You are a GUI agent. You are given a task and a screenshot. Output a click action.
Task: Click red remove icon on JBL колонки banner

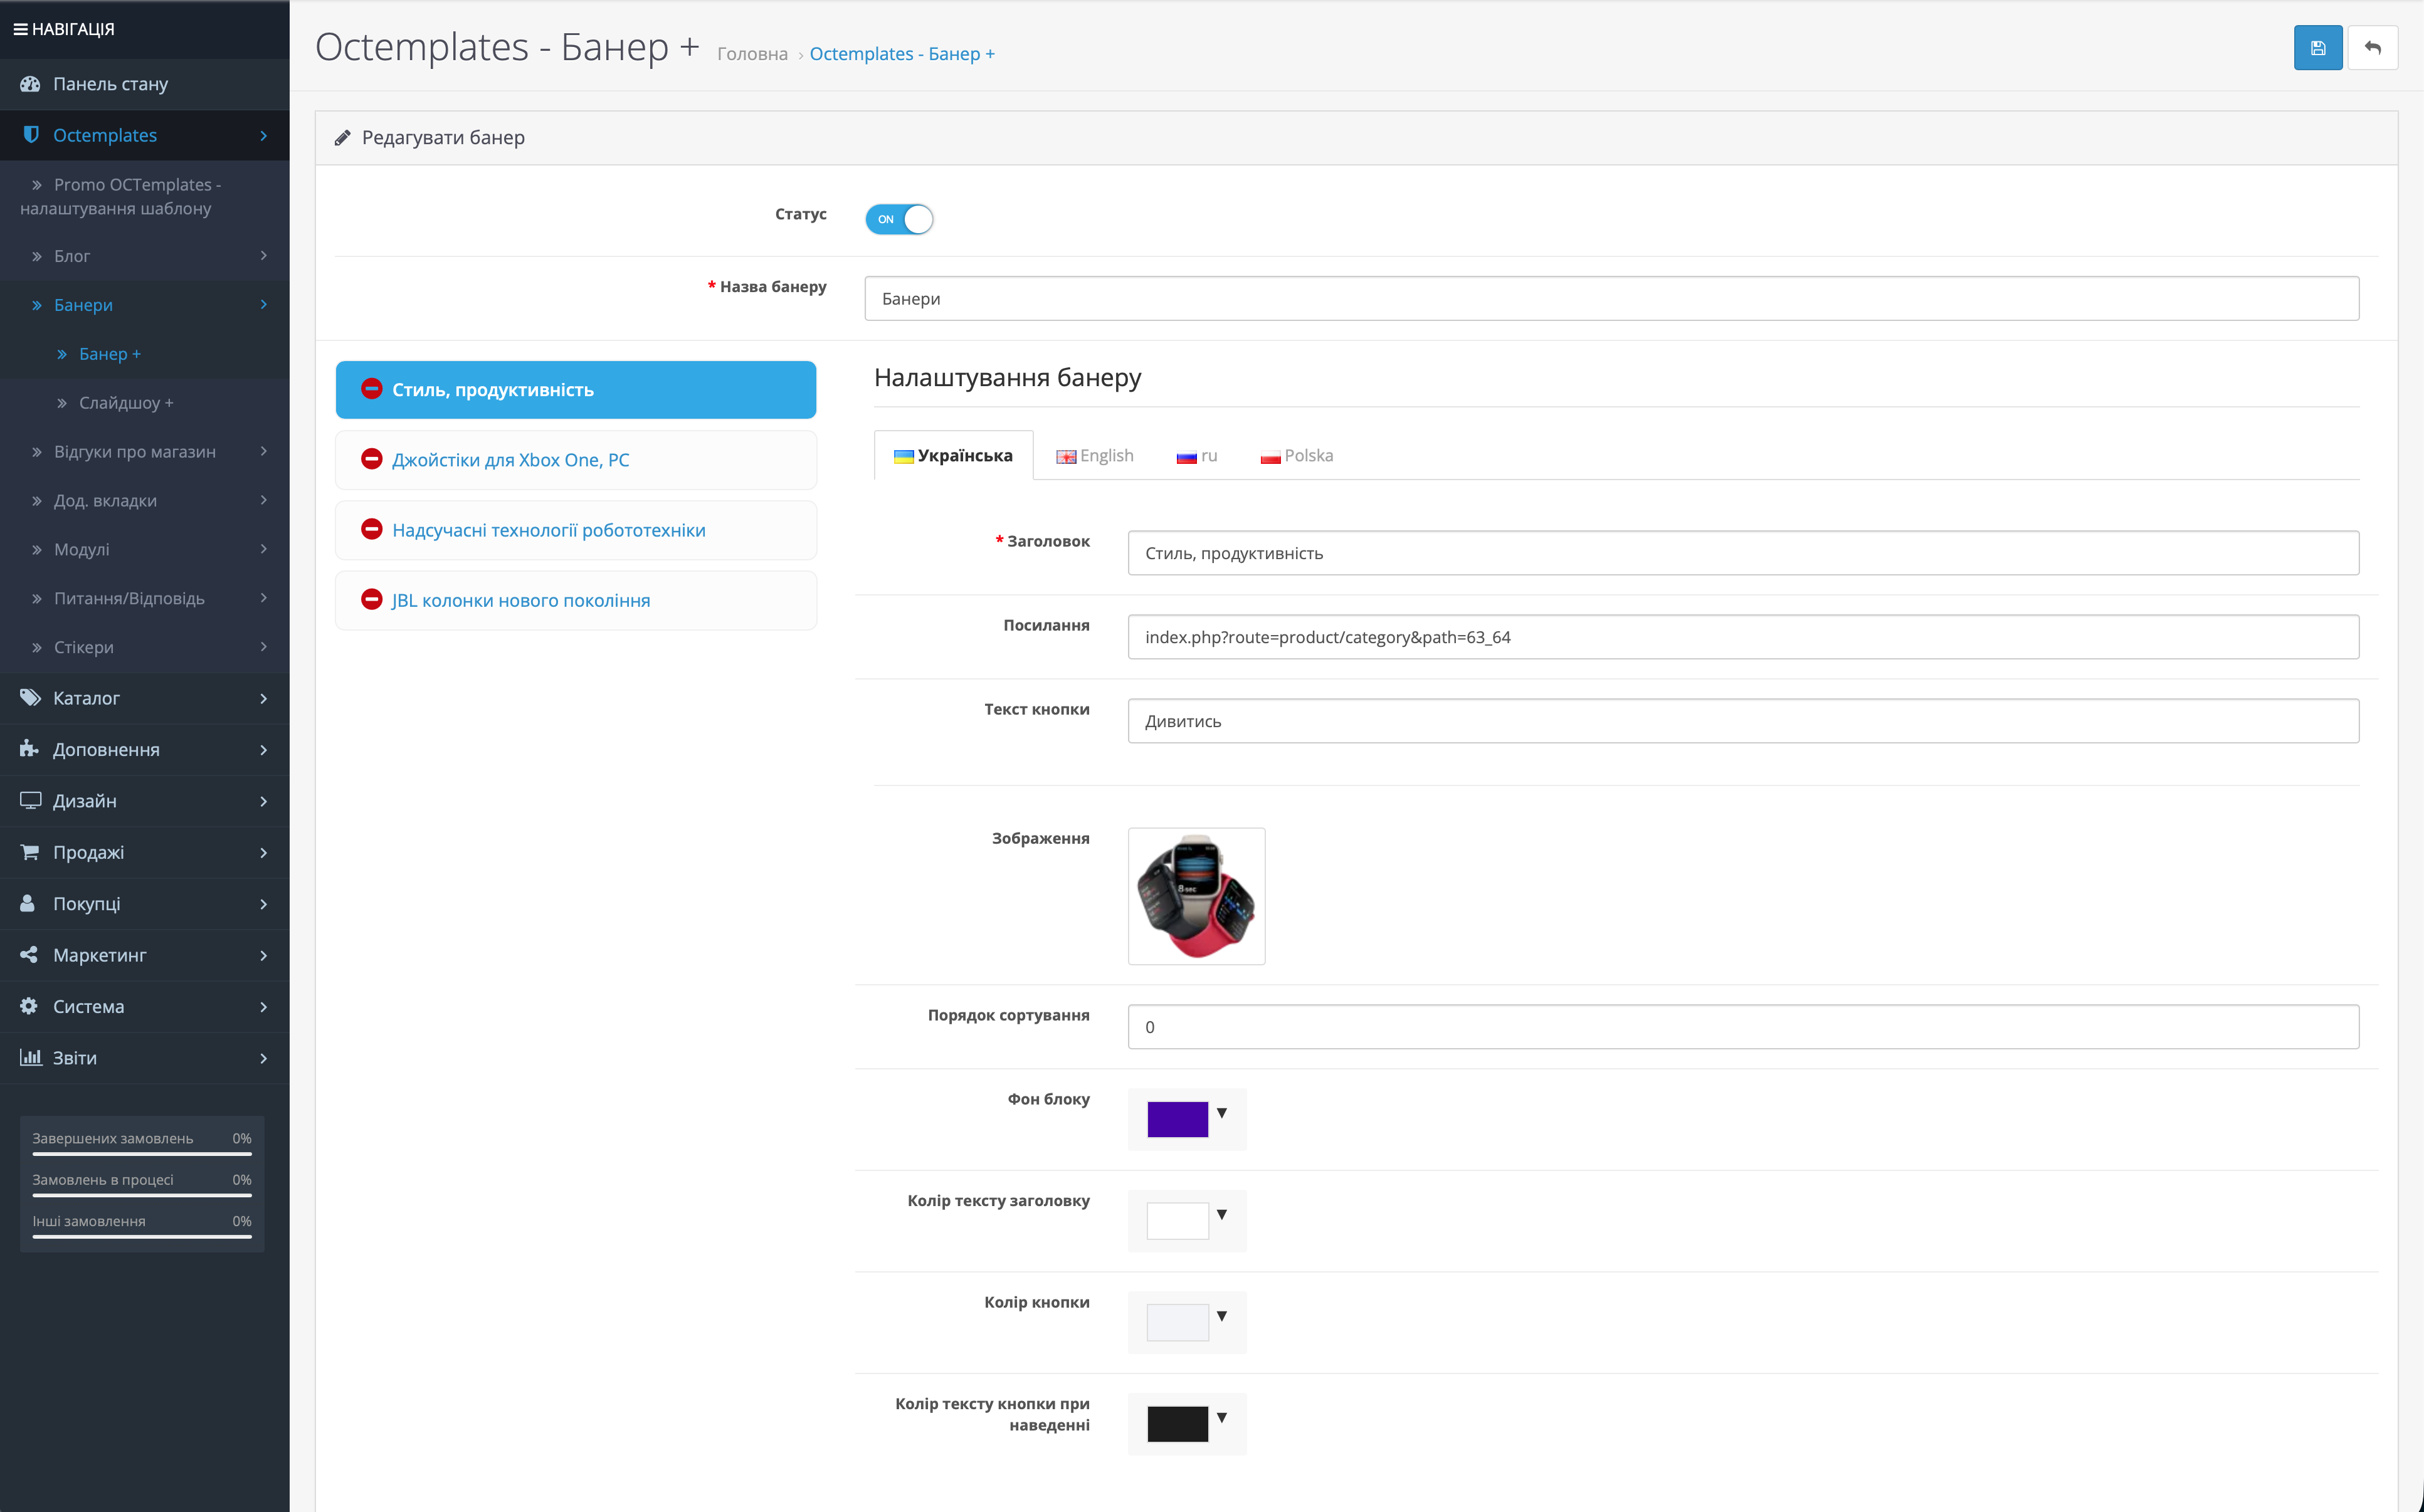(x=371, y=599)
